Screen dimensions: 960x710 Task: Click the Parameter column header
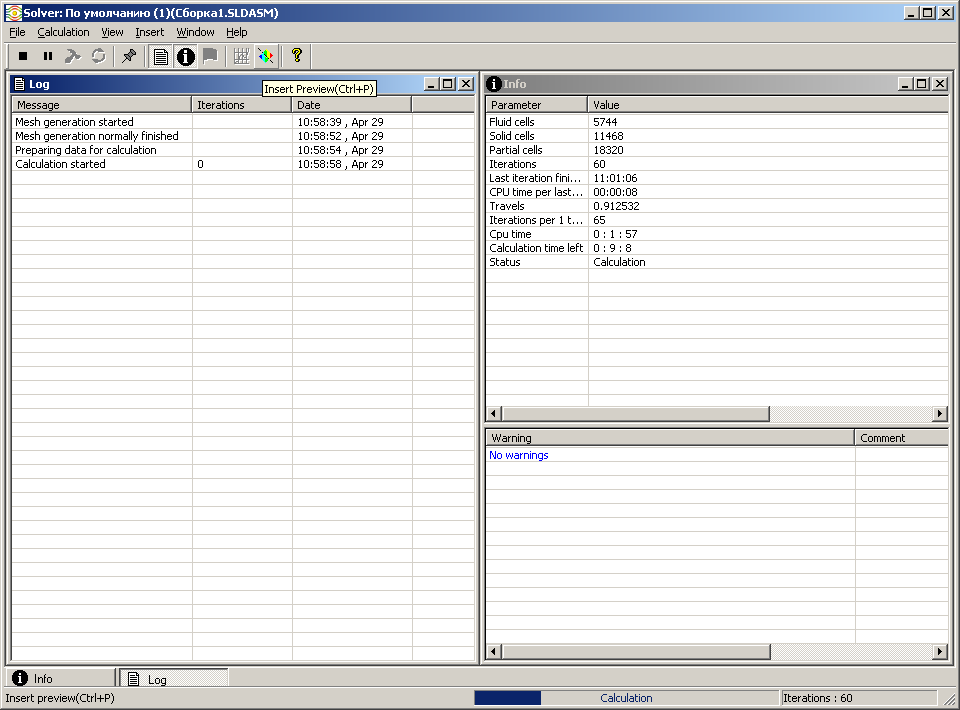click(537, 105)
